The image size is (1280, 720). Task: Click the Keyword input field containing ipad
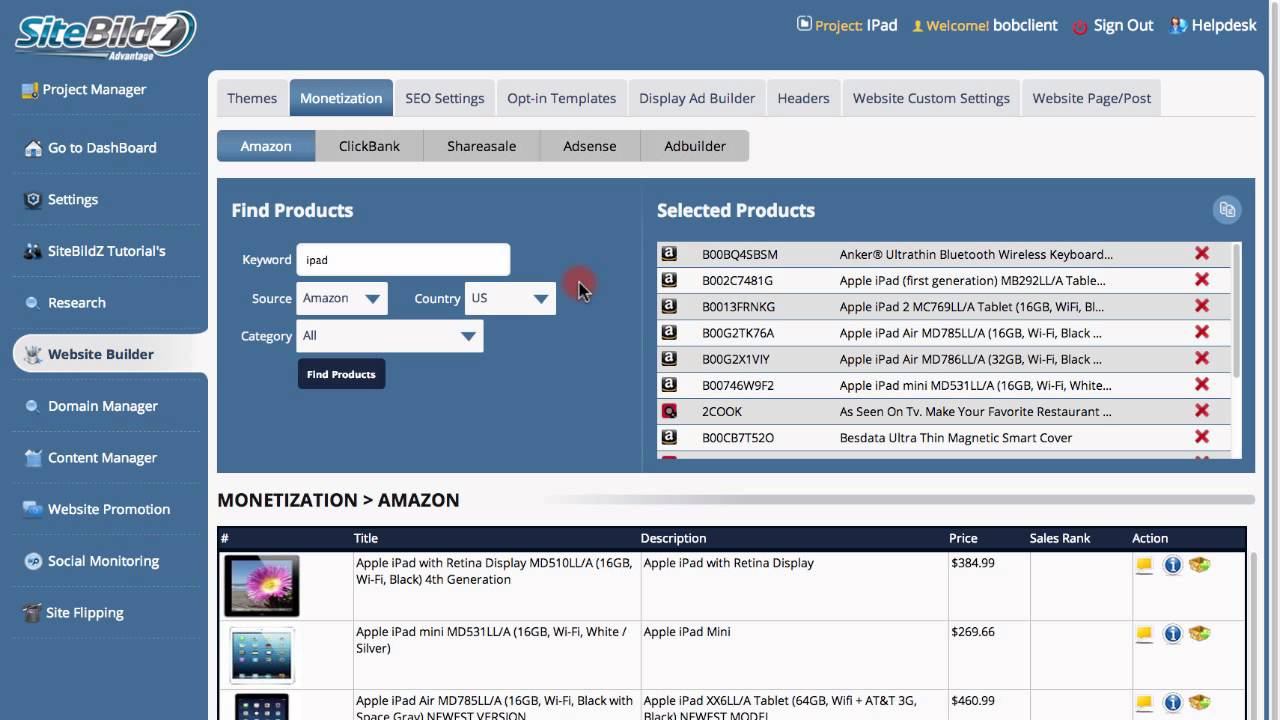click(403, 260)
